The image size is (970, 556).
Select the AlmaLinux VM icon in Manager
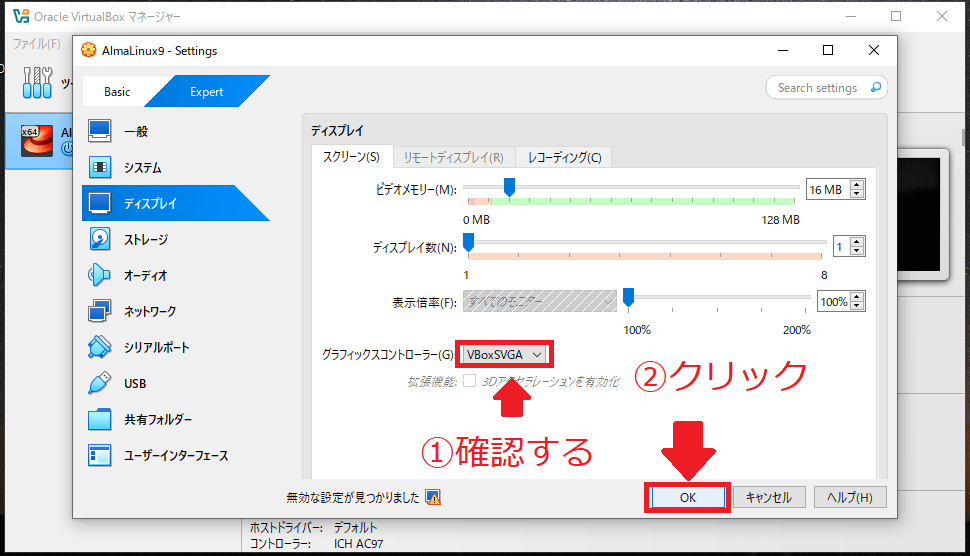pyautogui.click(x=36, y=140)
